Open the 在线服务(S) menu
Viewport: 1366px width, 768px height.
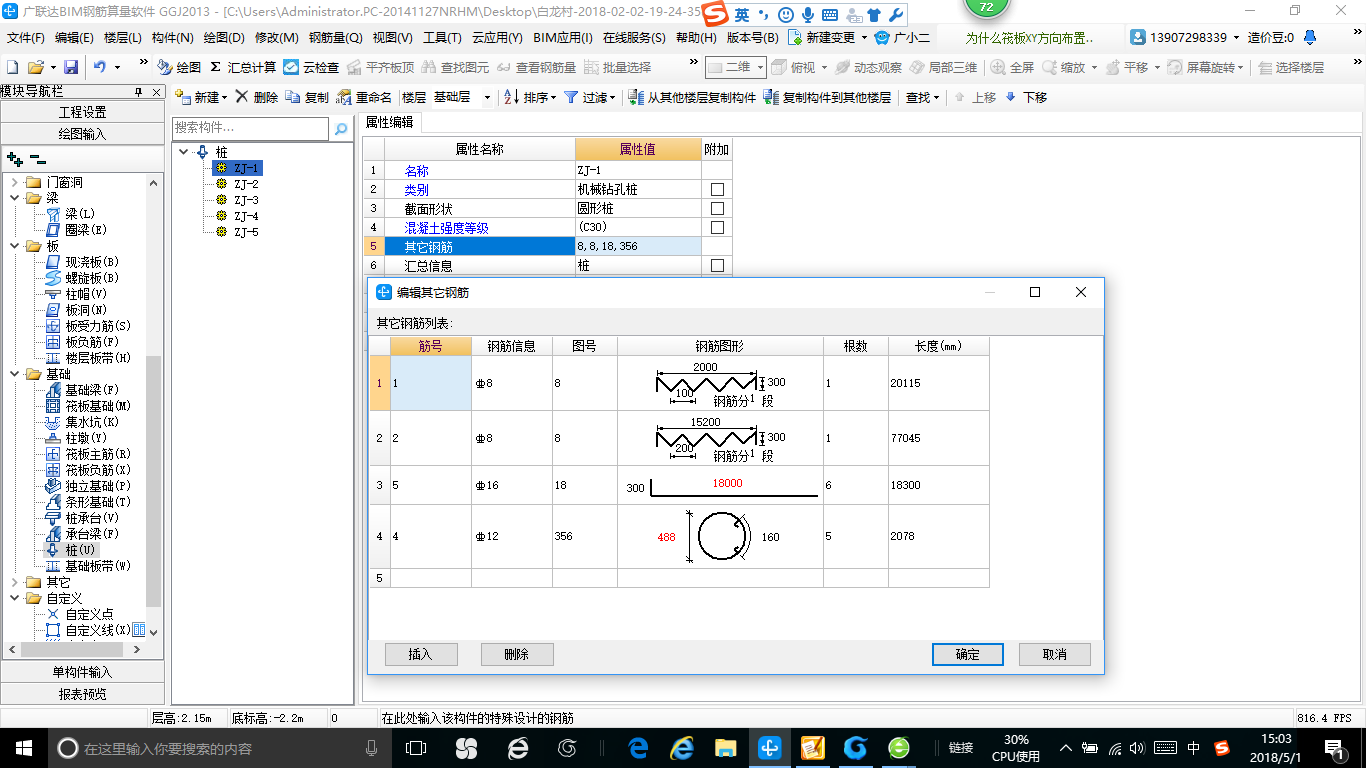tap(634, 38)
